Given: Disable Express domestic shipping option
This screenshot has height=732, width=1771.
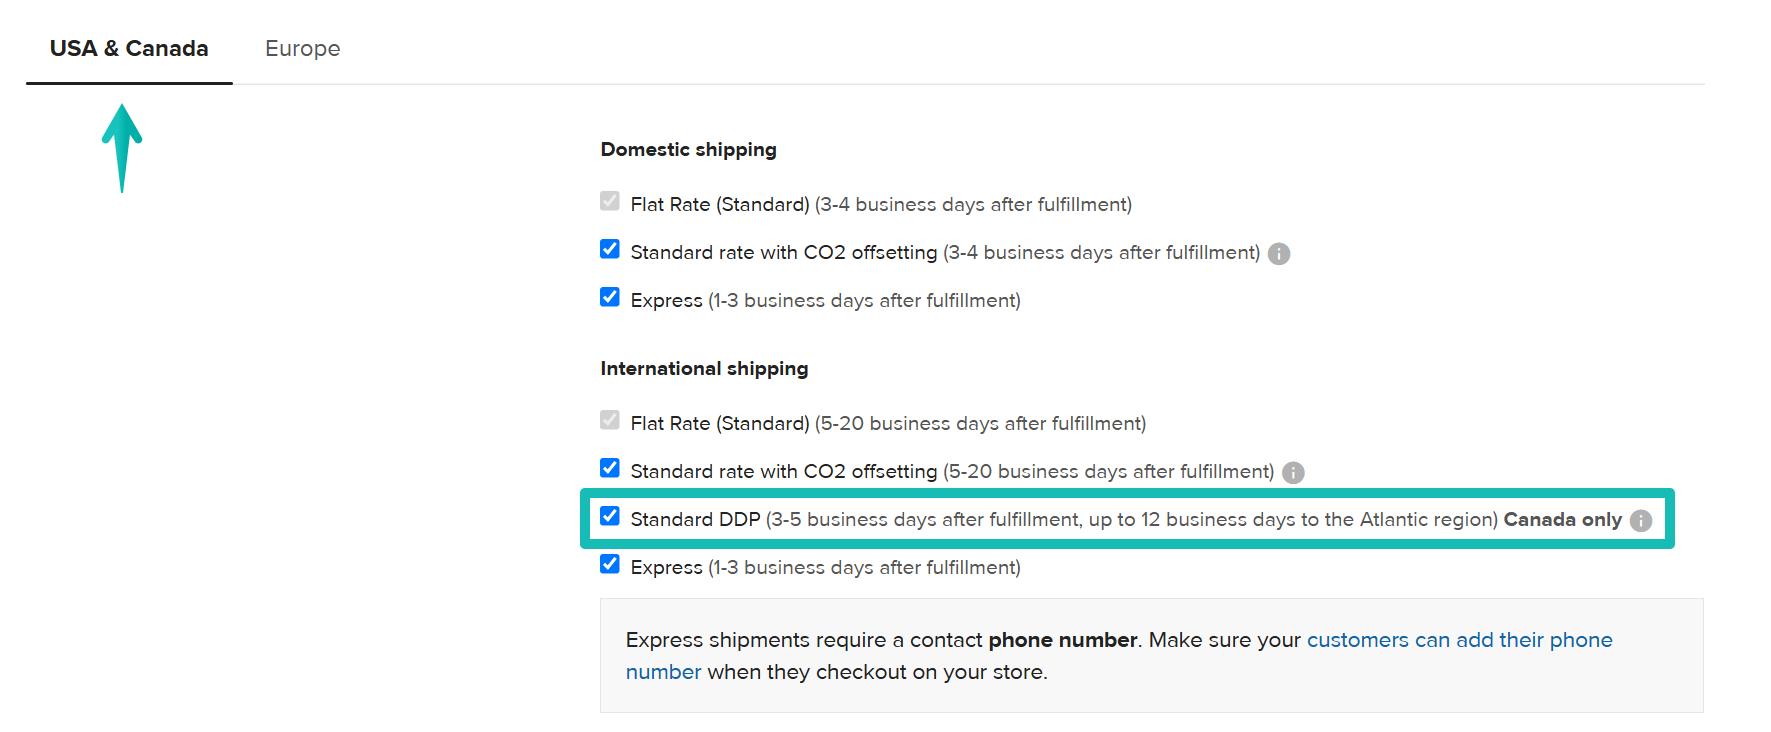Looking at the screenshot, I should [x=610, y=297].
